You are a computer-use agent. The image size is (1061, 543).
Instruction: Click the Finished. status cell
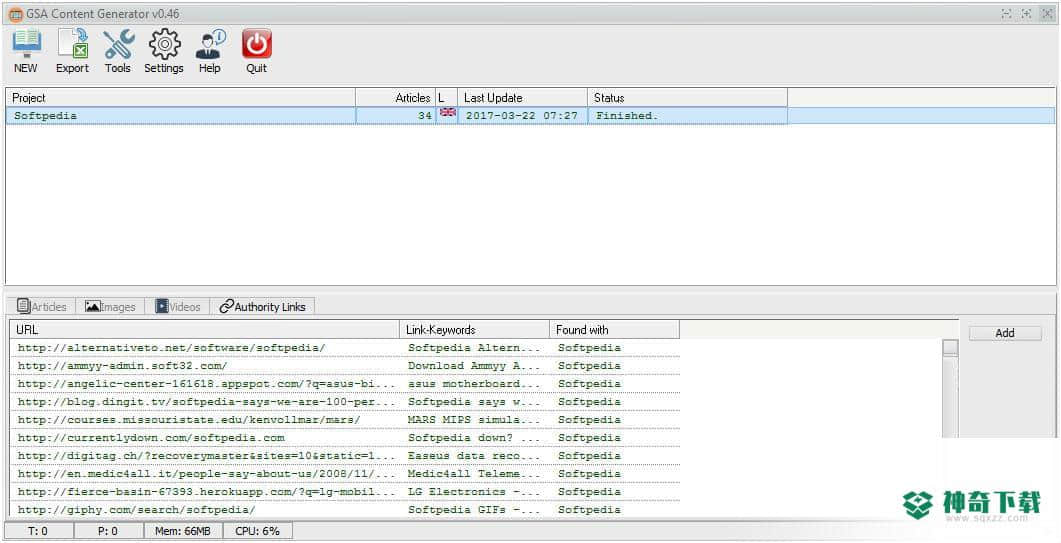687,116
